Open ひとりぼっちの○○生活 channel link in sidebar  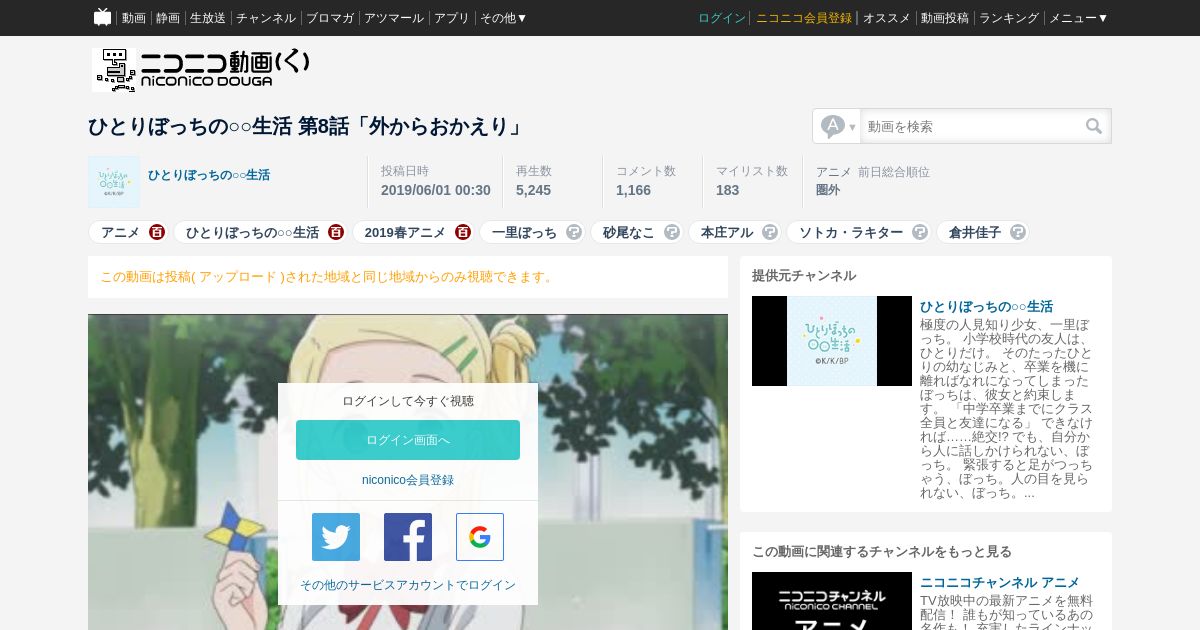[x=986, y=307]
